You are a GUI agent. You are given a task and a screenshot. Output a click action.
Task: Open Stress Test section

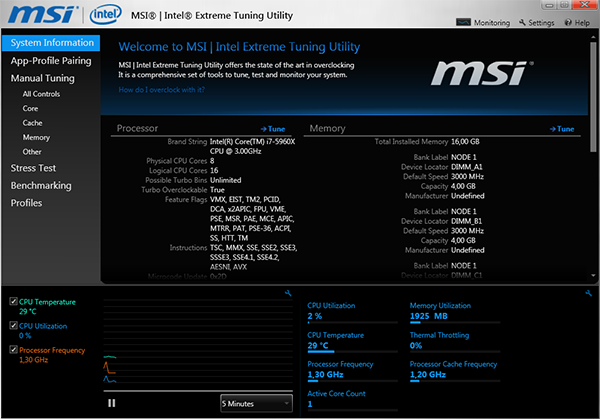(x=33, y=168)
